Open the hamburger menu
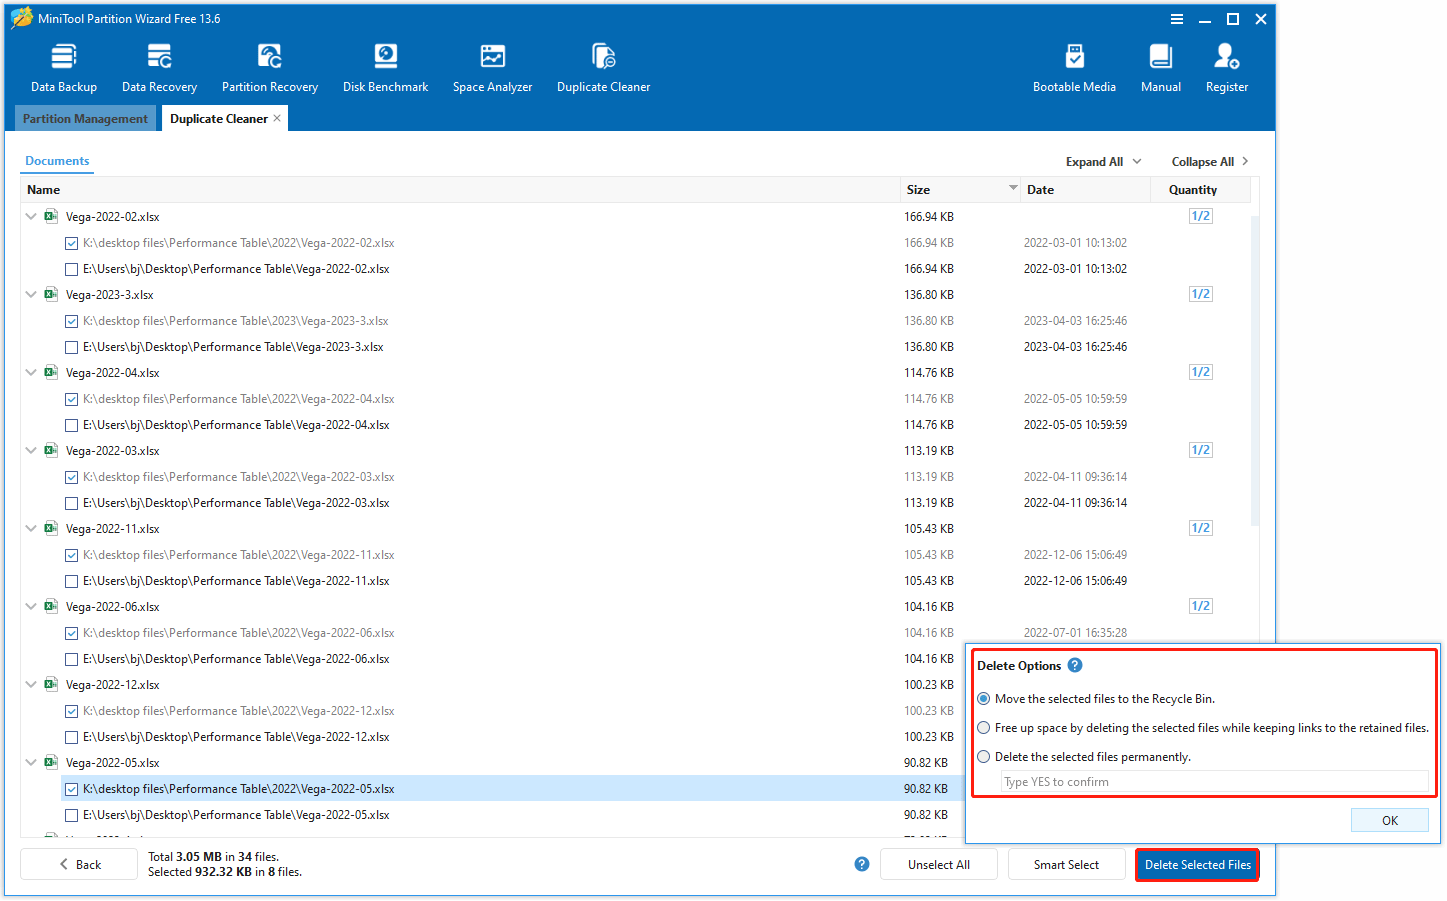The image size is (1447, 901). [x=1176, y=18]
